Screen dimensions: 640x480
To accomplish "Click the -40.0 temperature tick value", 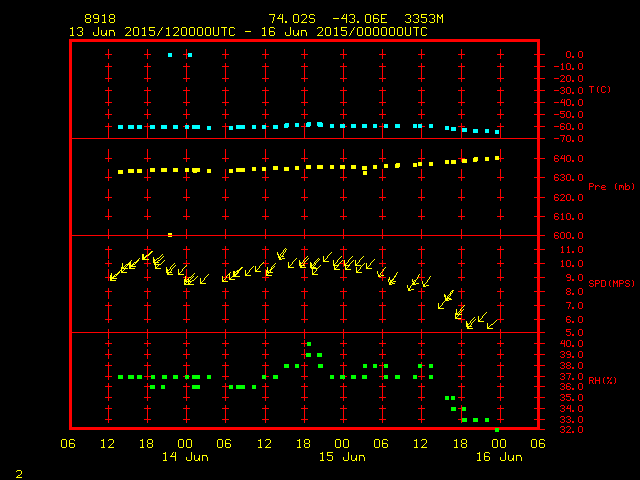I will [x=569, y=102].
